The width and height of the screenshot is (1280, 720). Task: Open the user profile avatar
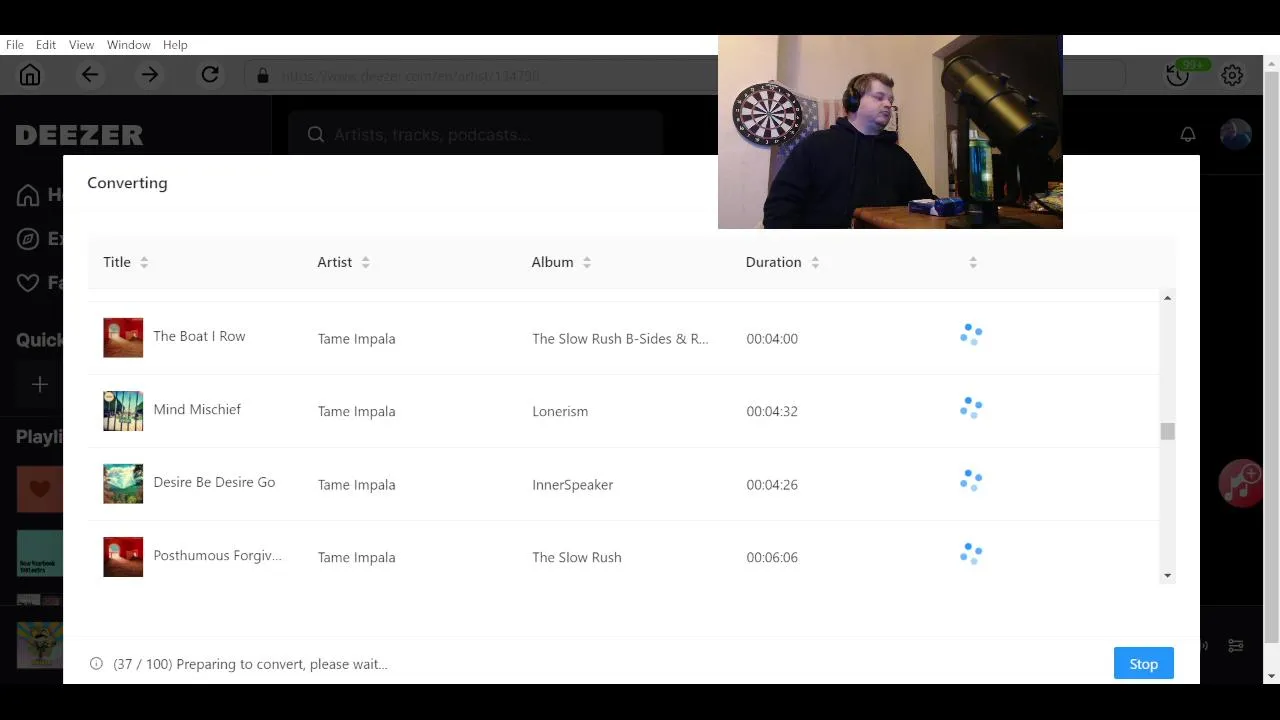[x=1236, y=134]
